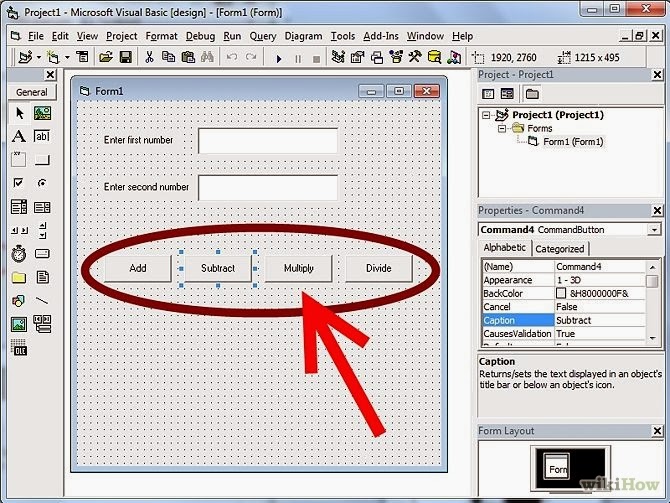Image resolution: width=670 pixels, height=503 pixels.
Task: Select the Pointer tool in the toolbox
Action: tap(19, 113)
